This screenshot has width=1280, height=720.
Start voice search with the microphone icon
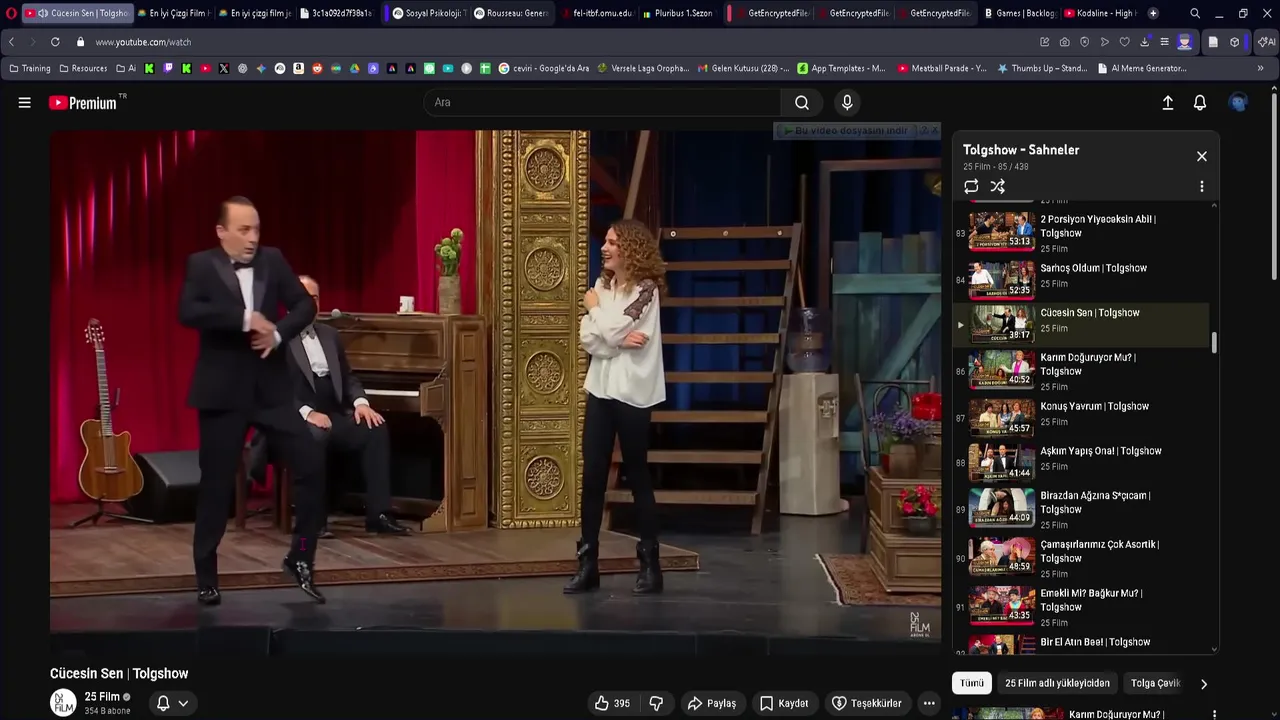847,102
